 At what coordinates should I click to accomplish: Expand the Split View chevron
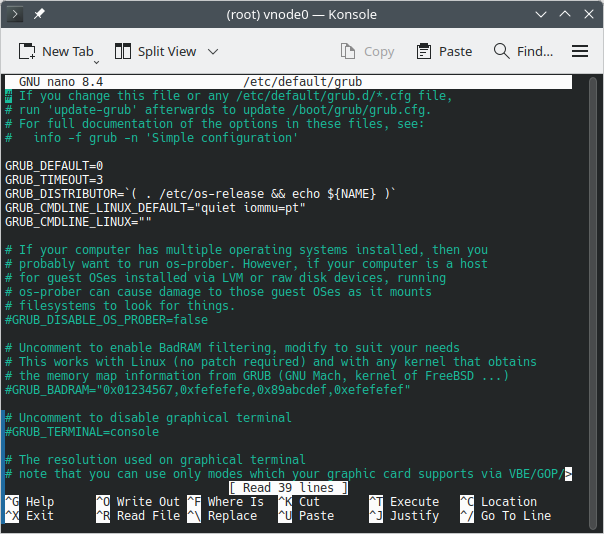tap(213, 52)
